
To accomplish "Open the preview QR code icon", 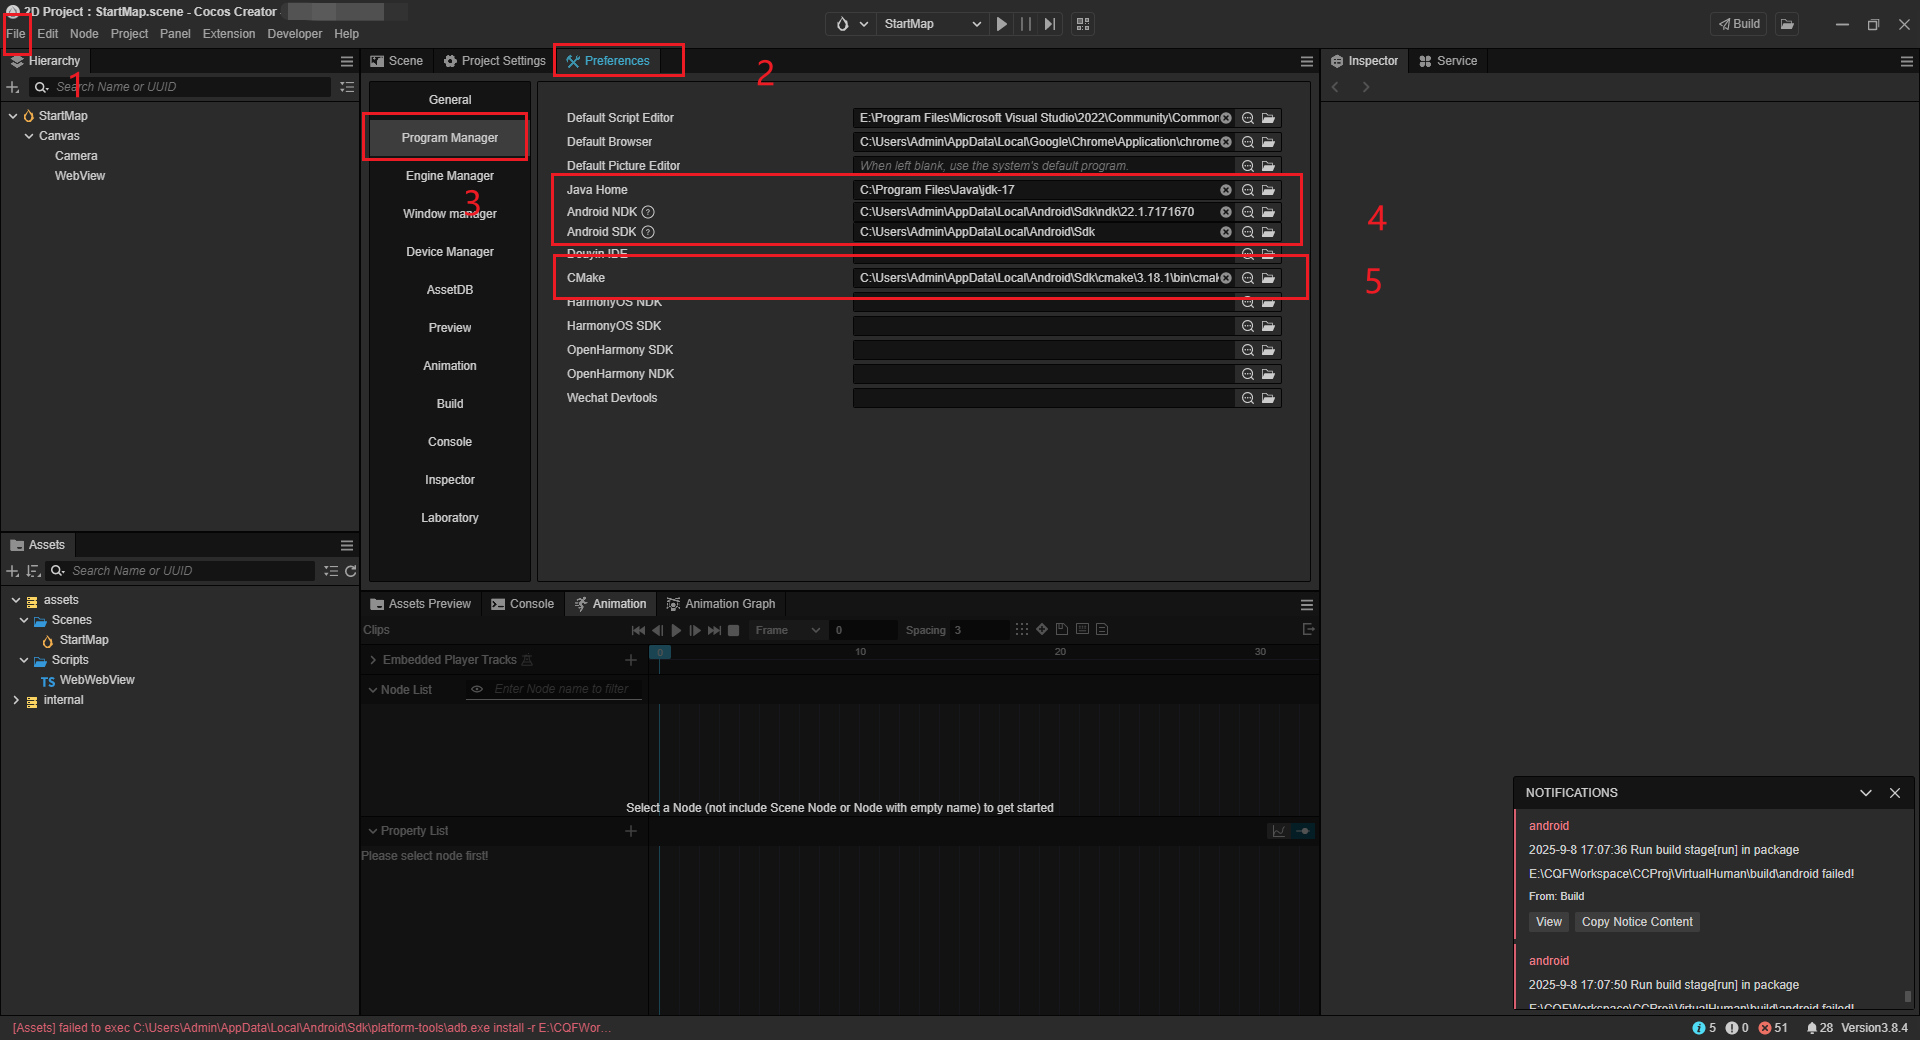I will pos(1083,24).
